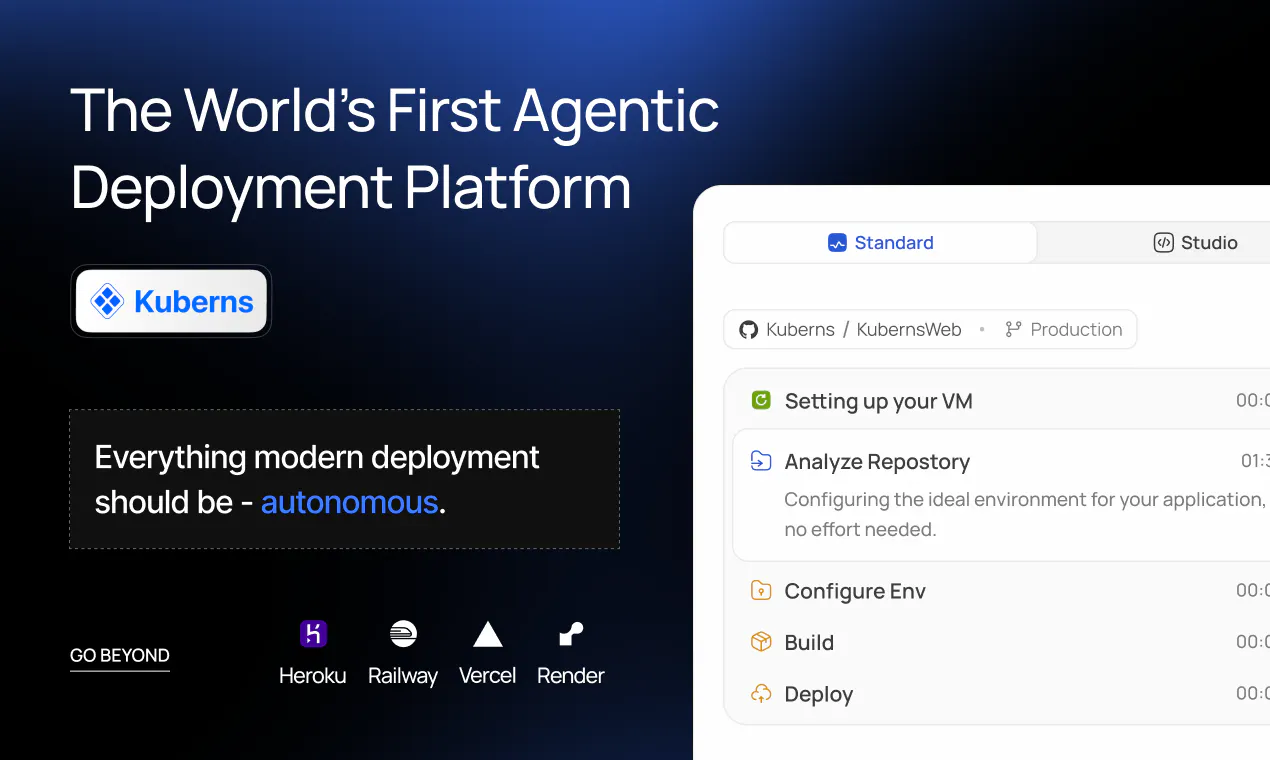Click the Render logo icon
The width and height of the screenshot is (1270, 760).
(x=571, y=634)
